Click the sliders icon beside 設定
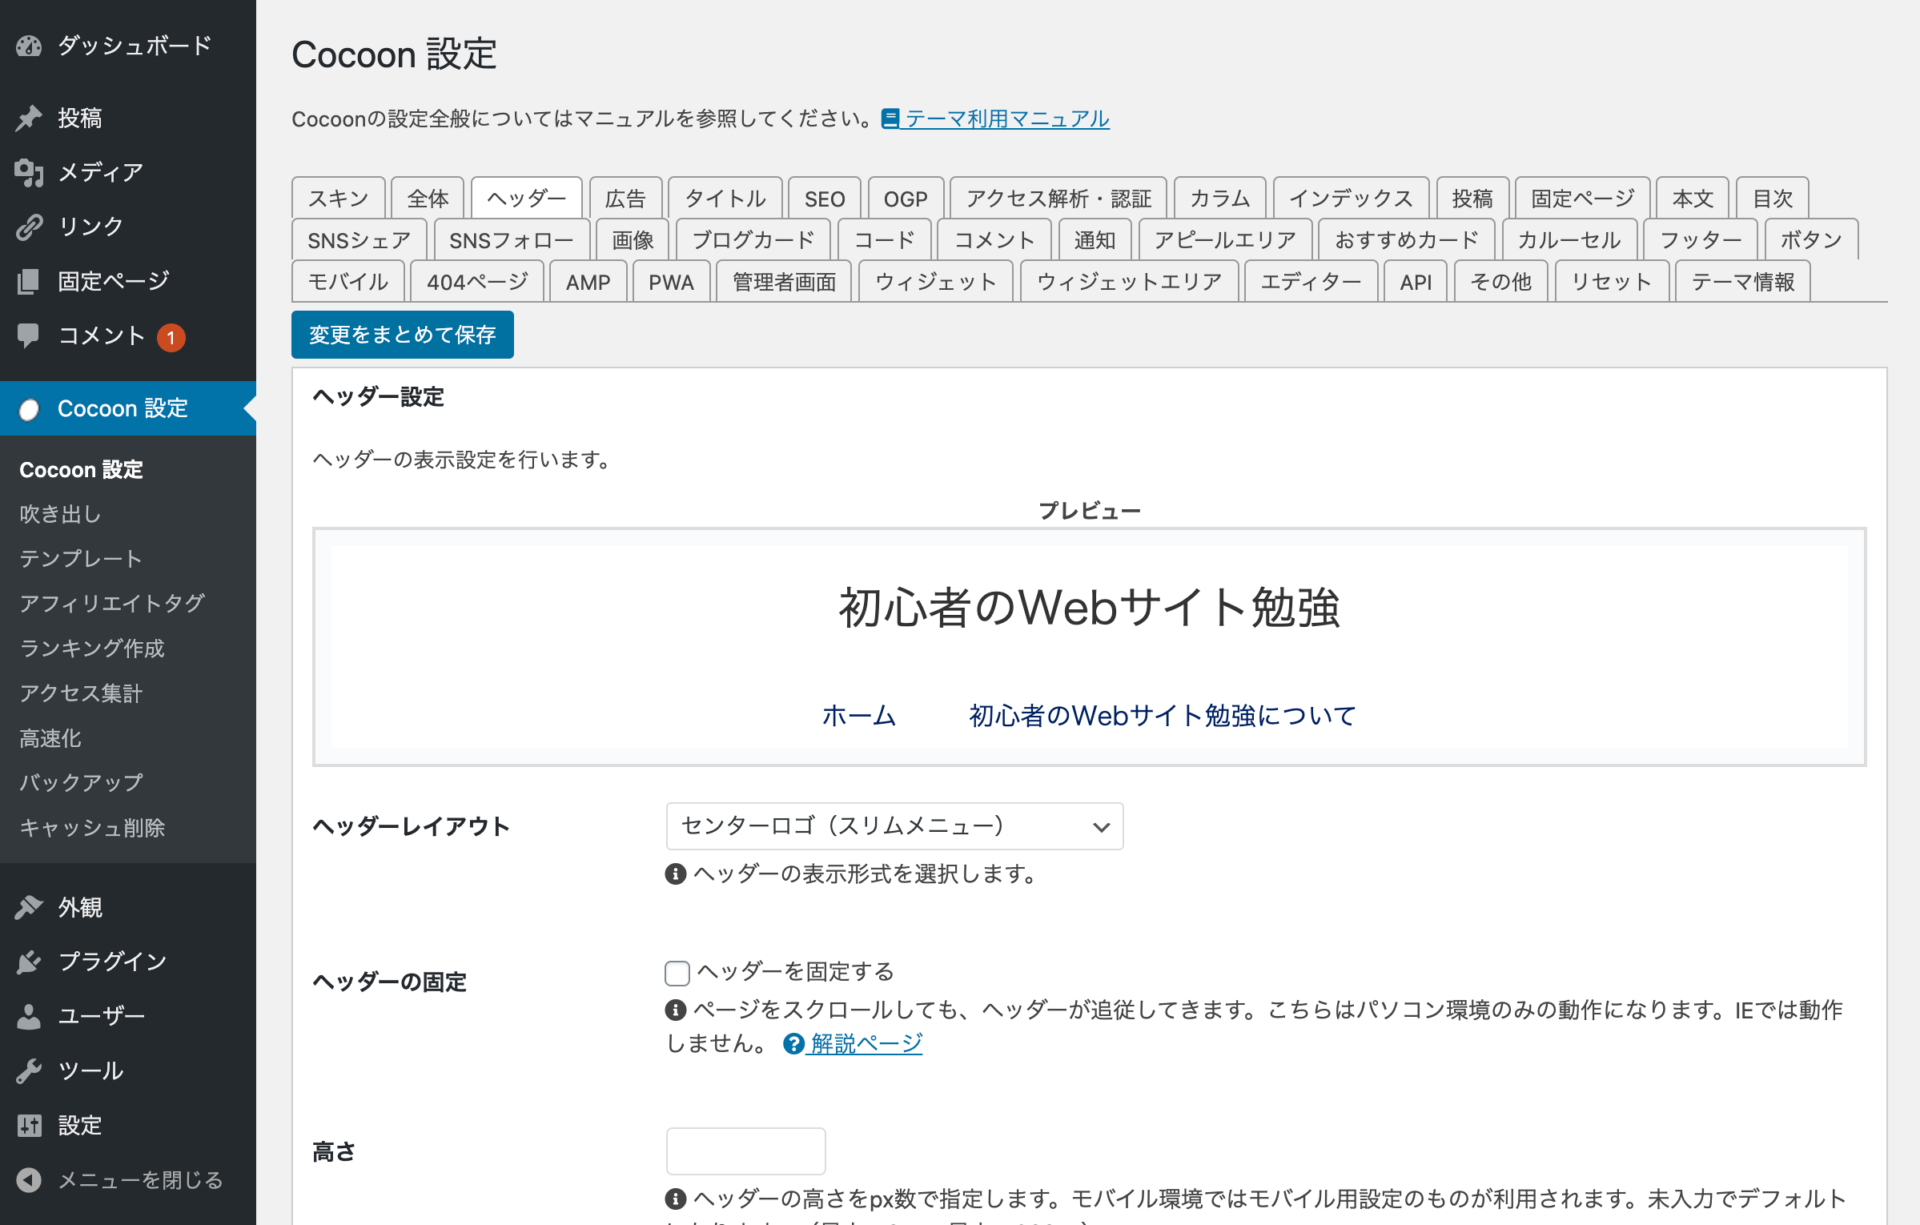This screenshot has height=1225, width=1920. coord(29,1126)
